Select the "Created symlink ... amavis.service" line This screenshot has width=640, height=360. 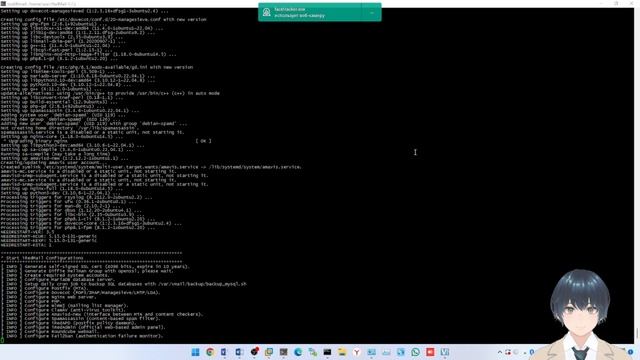[151, 167]
